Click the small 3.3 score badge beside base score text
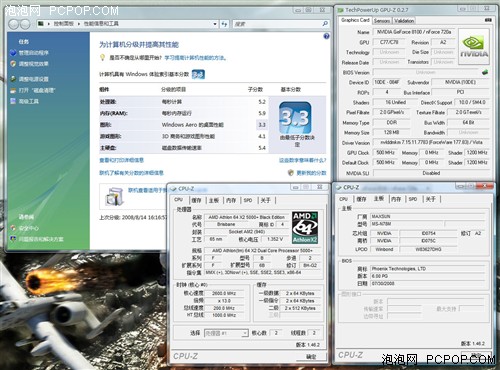 point(198,74)
